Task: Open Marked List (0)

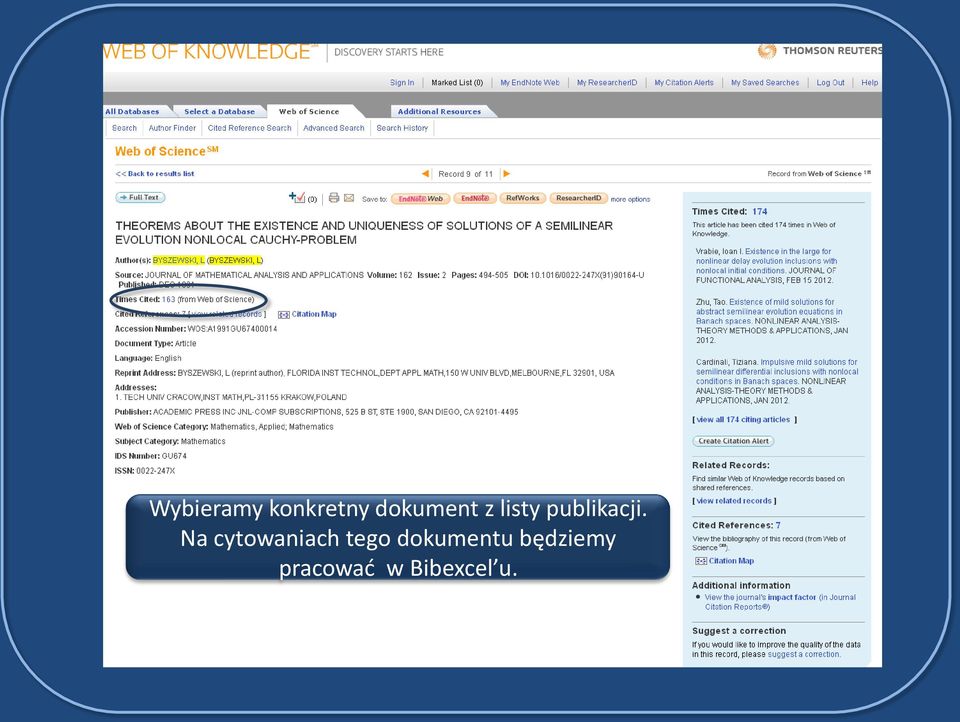Action: tap(457, 83)
